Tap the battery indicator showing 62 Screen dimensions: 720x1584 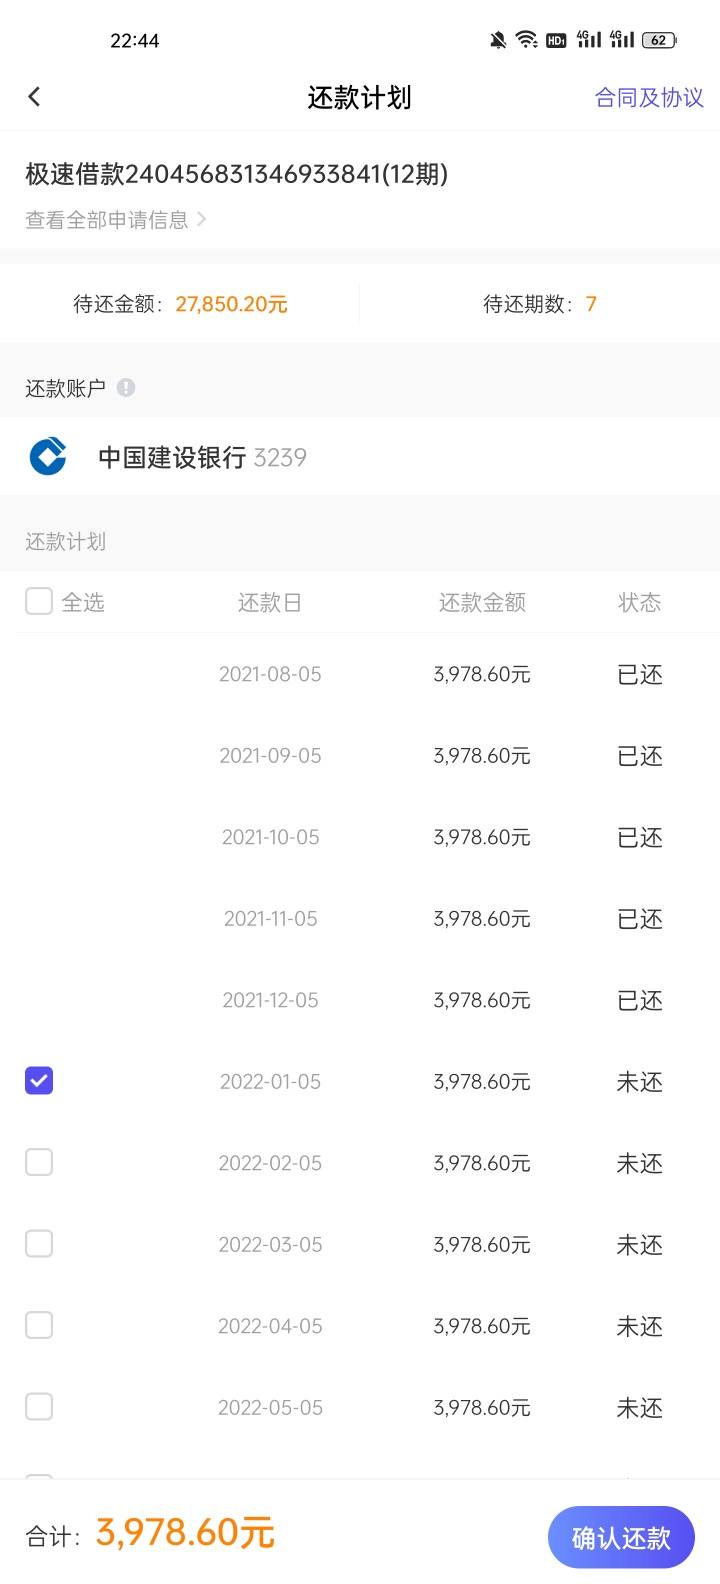(x=659, y=40)
